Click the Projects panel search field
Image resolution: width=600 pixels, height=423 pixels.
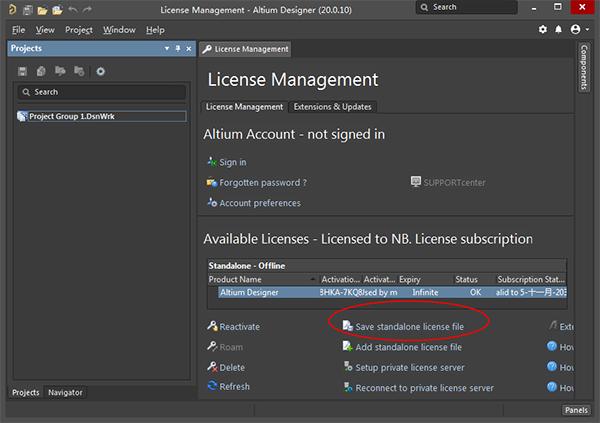(102, 92)
